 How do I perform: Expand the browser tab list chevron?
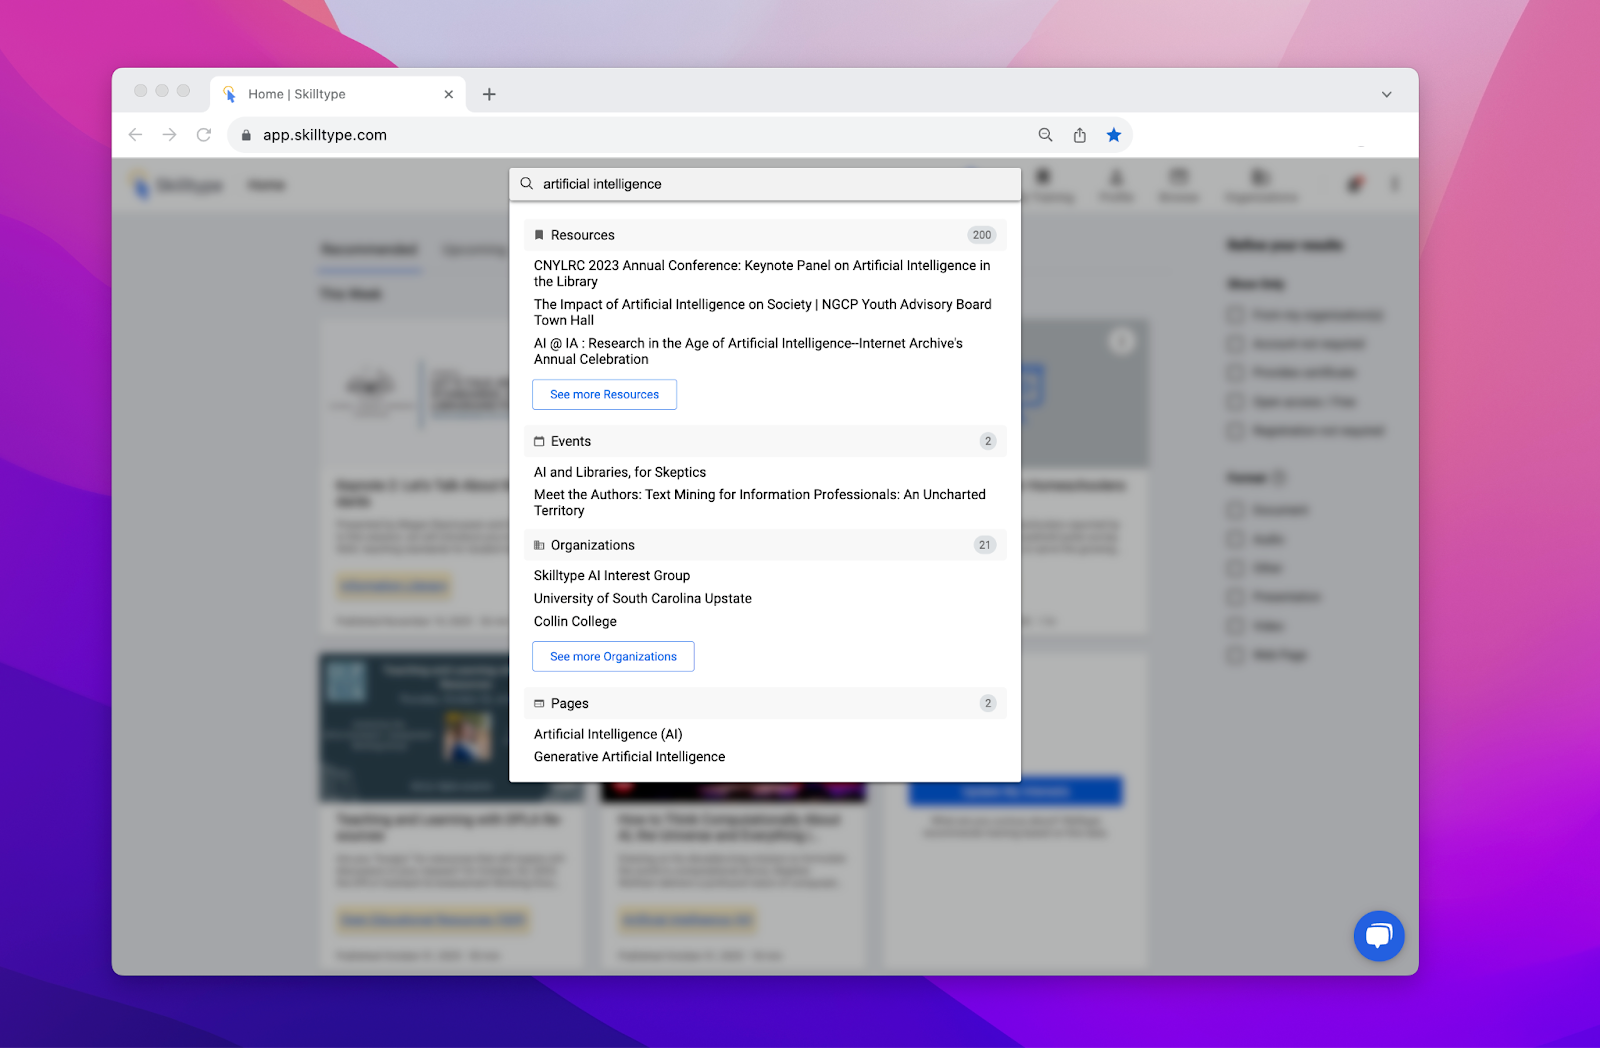click(1386, 94)
